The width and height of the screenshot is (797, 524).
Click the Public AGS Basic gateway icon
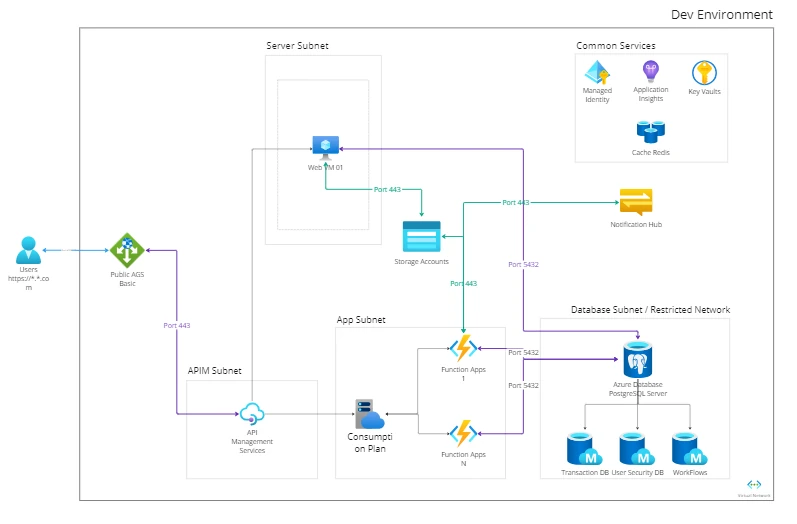(x=127, y=250)
